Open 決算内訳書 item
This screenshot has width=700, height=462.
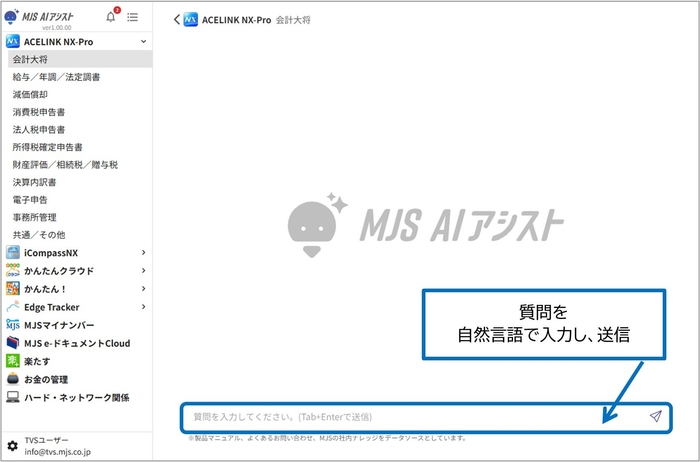pos(34,182)
